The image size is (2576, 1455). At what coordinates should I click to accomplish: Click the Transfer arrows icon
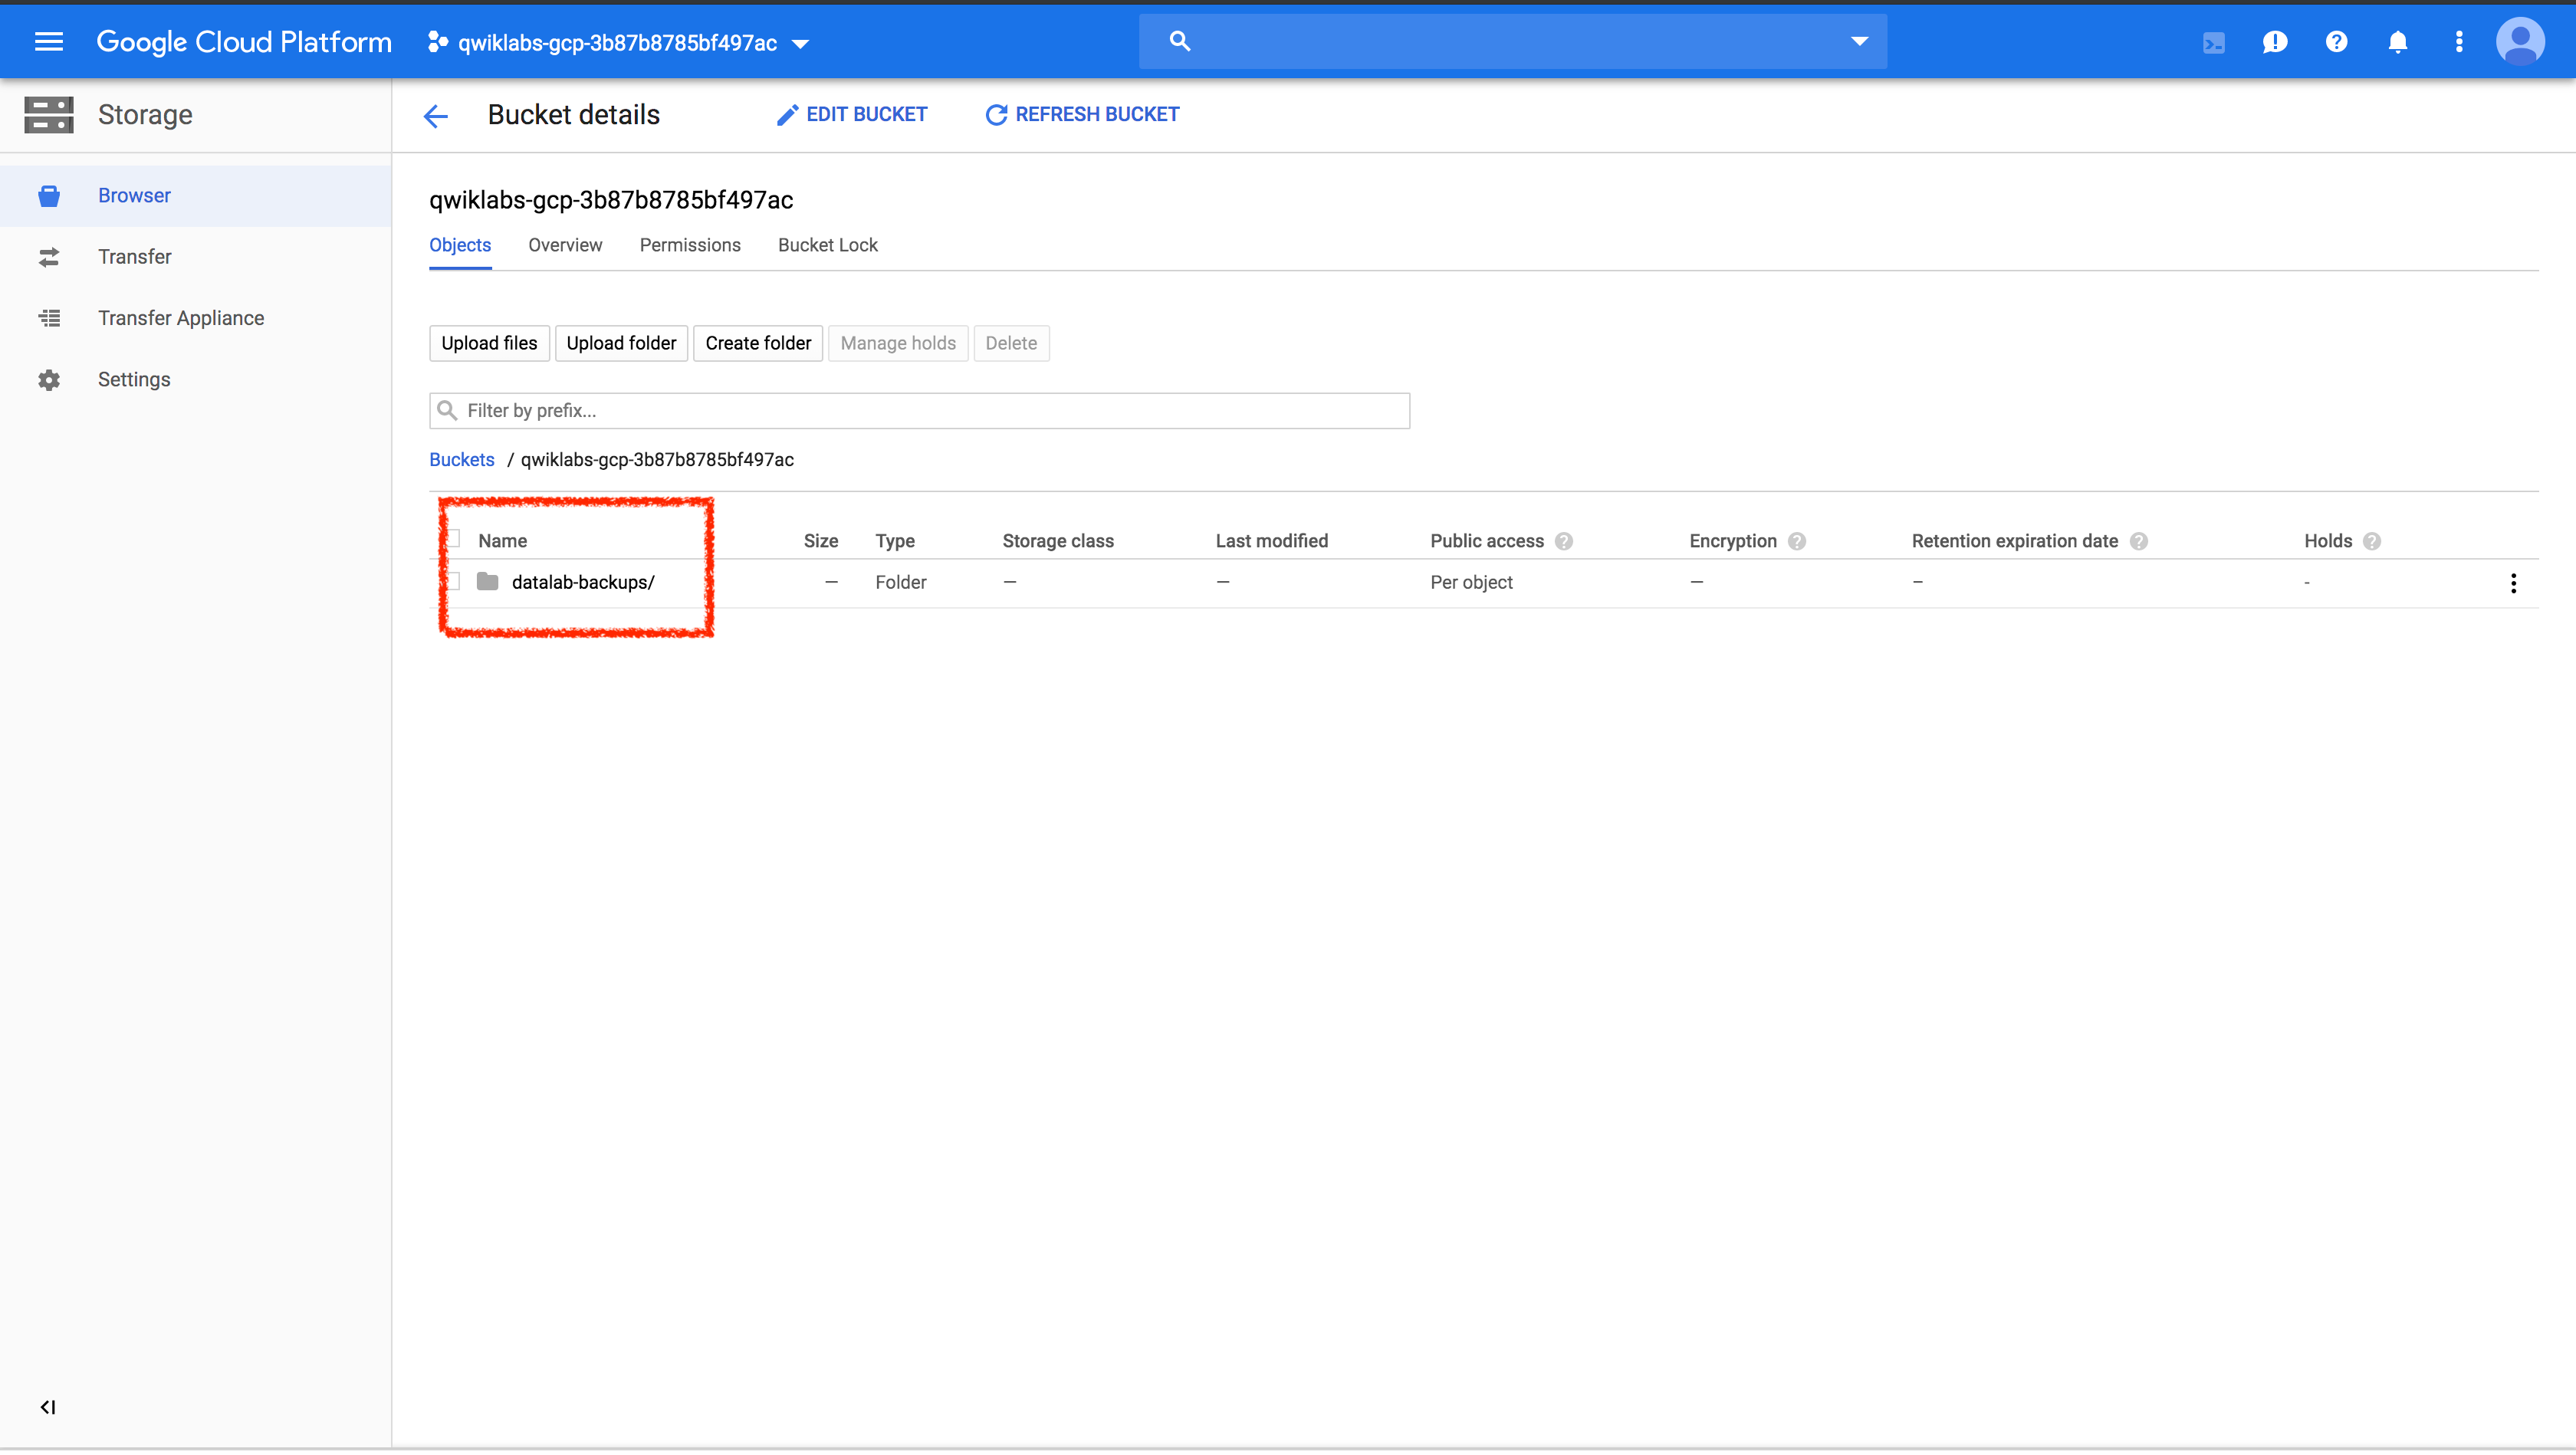point(48,257)
